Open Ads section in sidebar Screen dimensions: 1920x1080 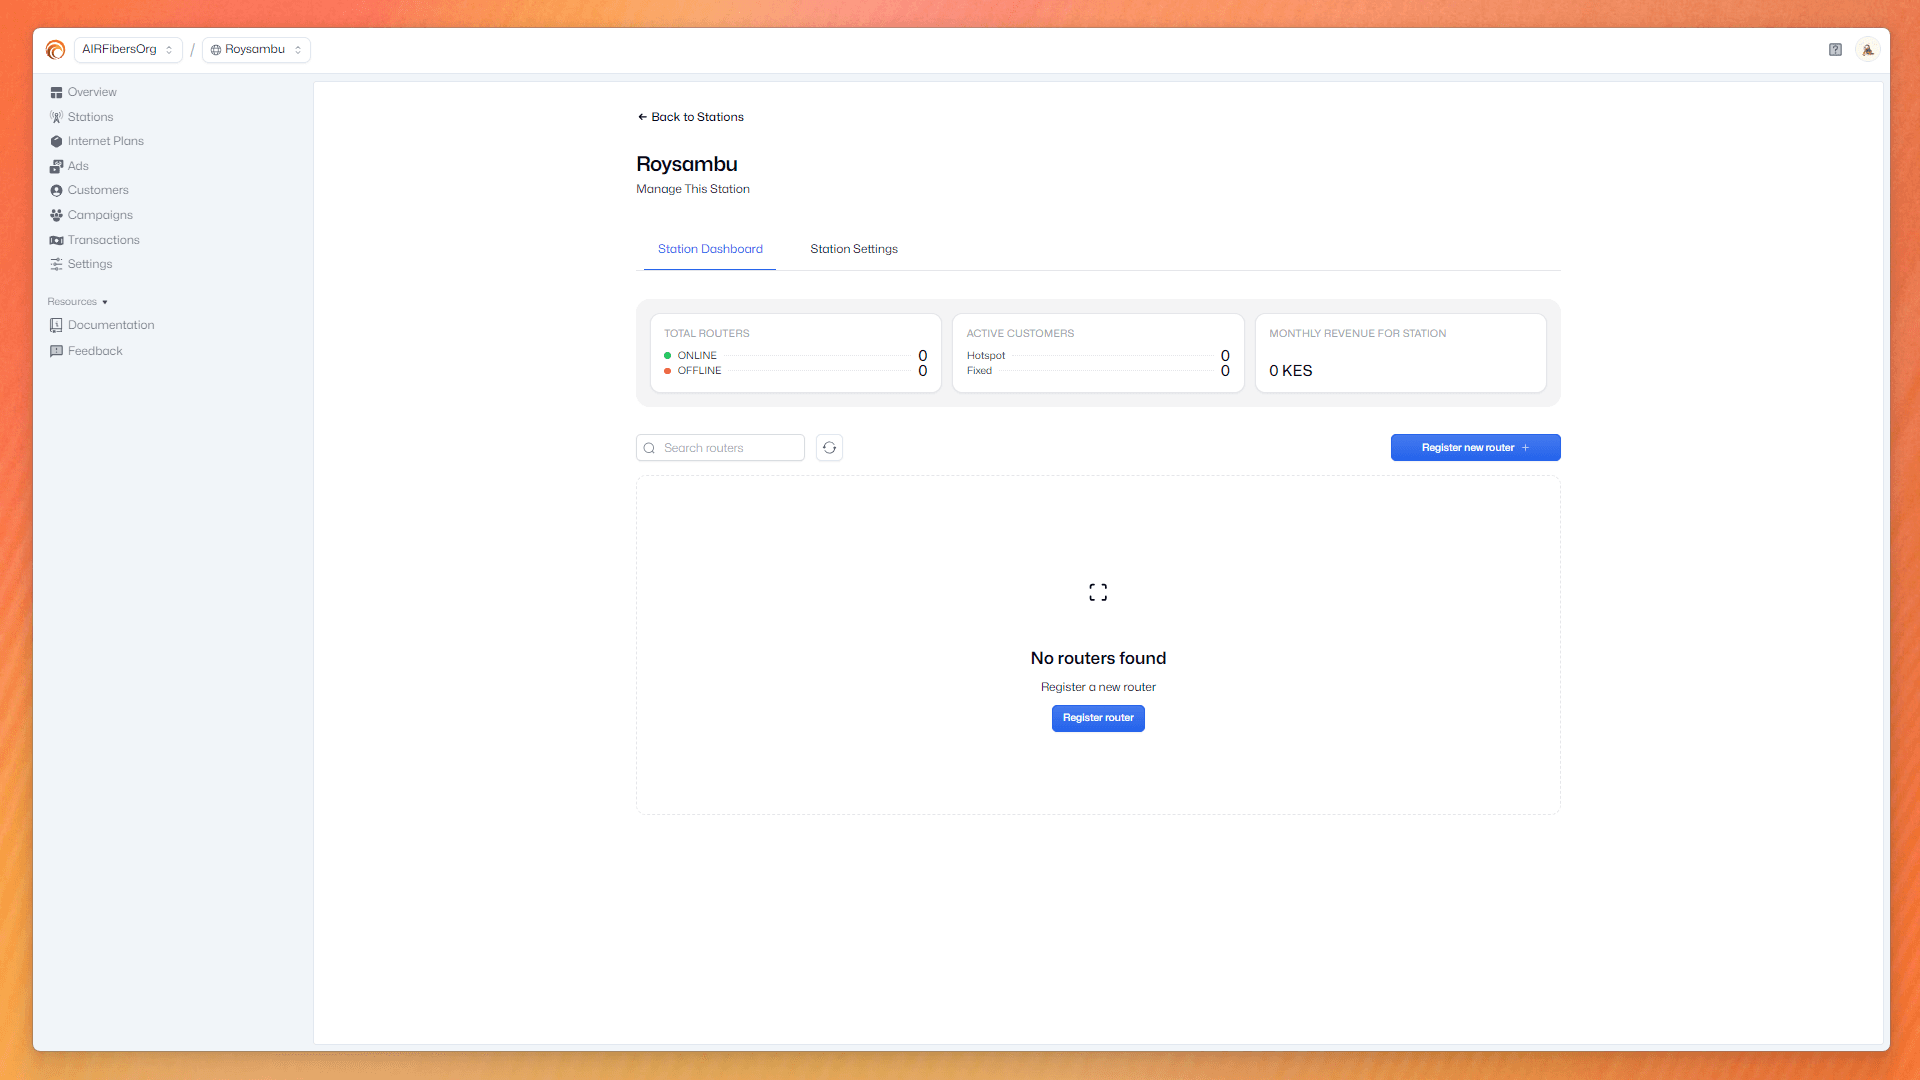(x=78, y=166)
